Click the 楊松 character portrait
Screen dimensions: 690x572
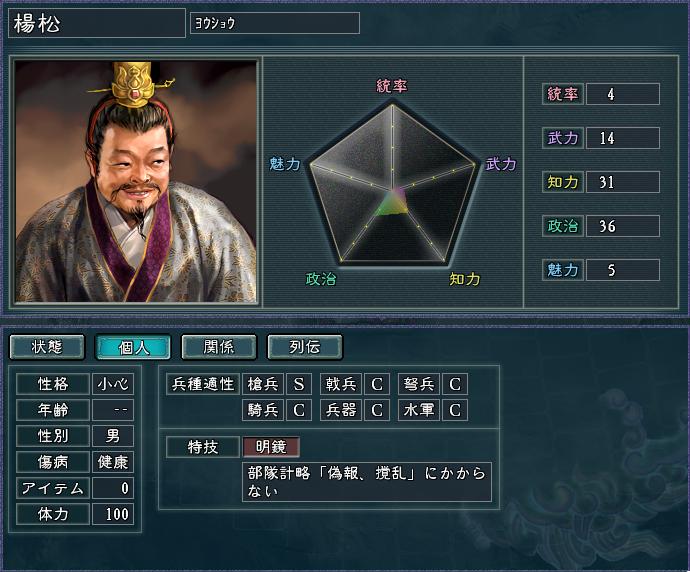[x=136, y=181]
